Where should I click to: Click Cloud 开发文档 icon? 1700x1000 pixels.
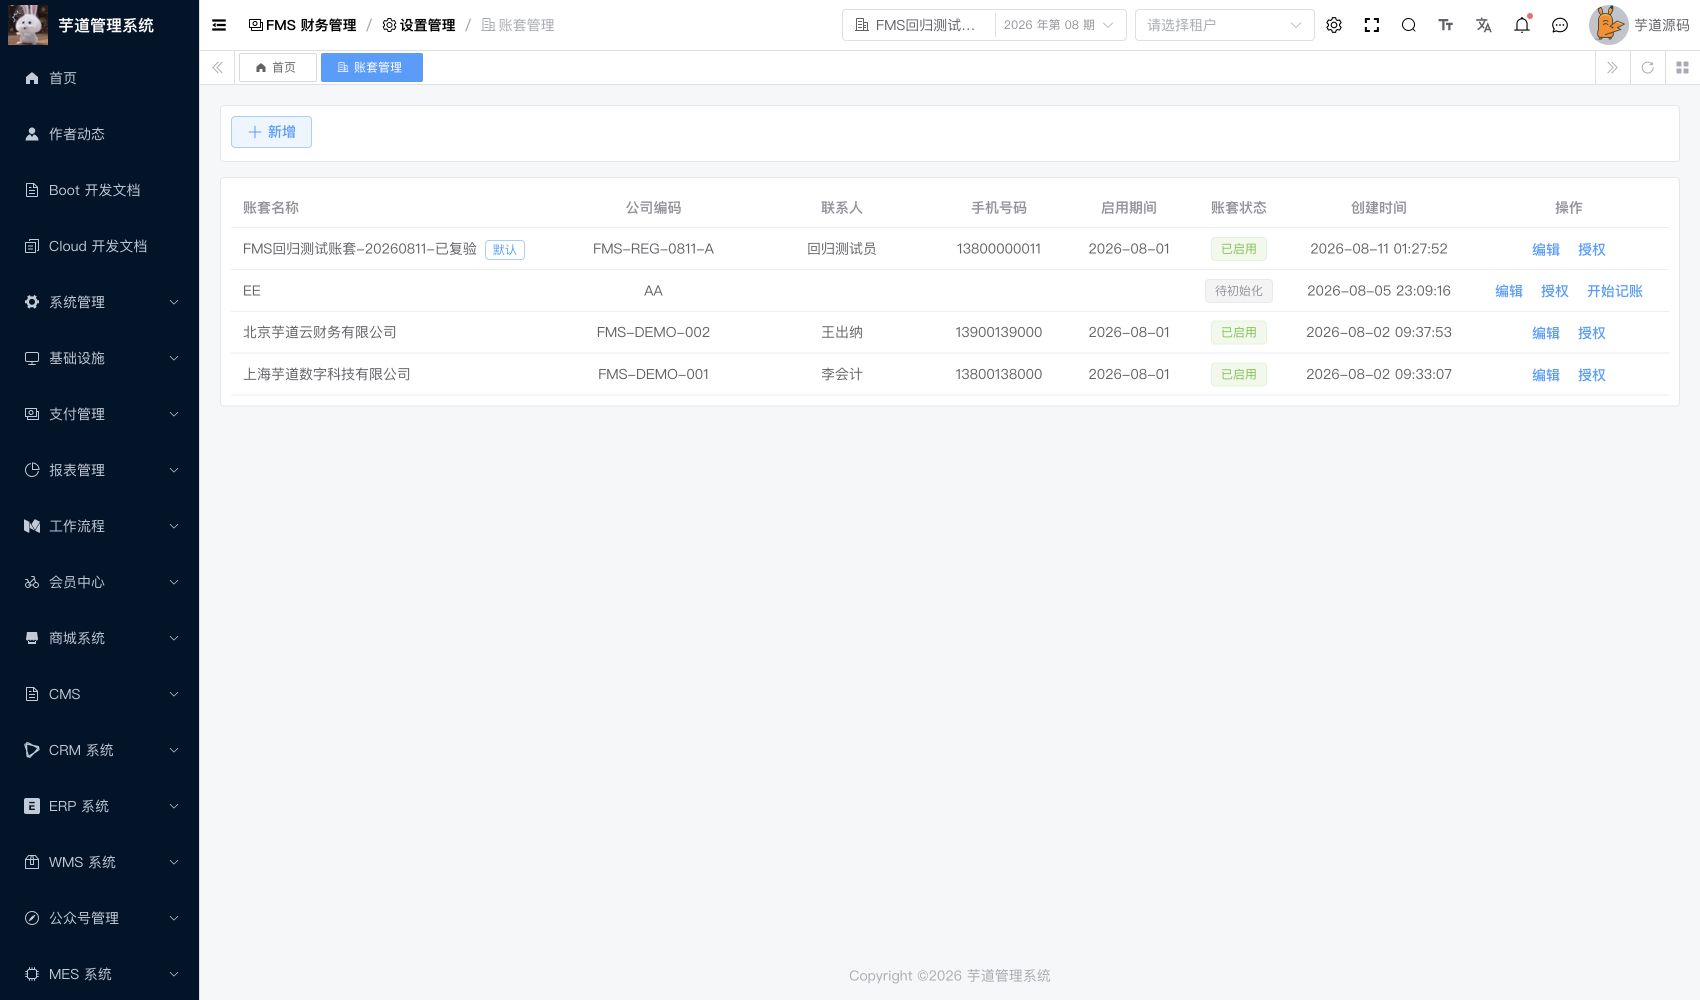[x=32, y=246]
